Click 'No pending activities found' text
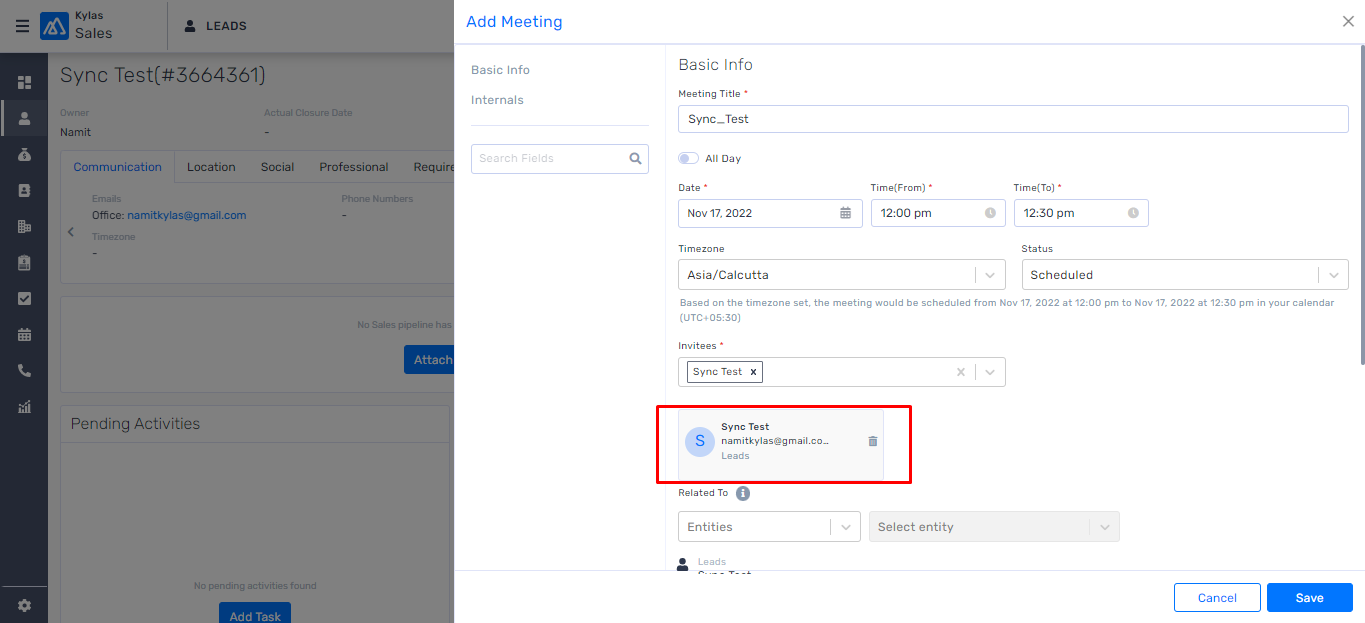 click(255, 586)
